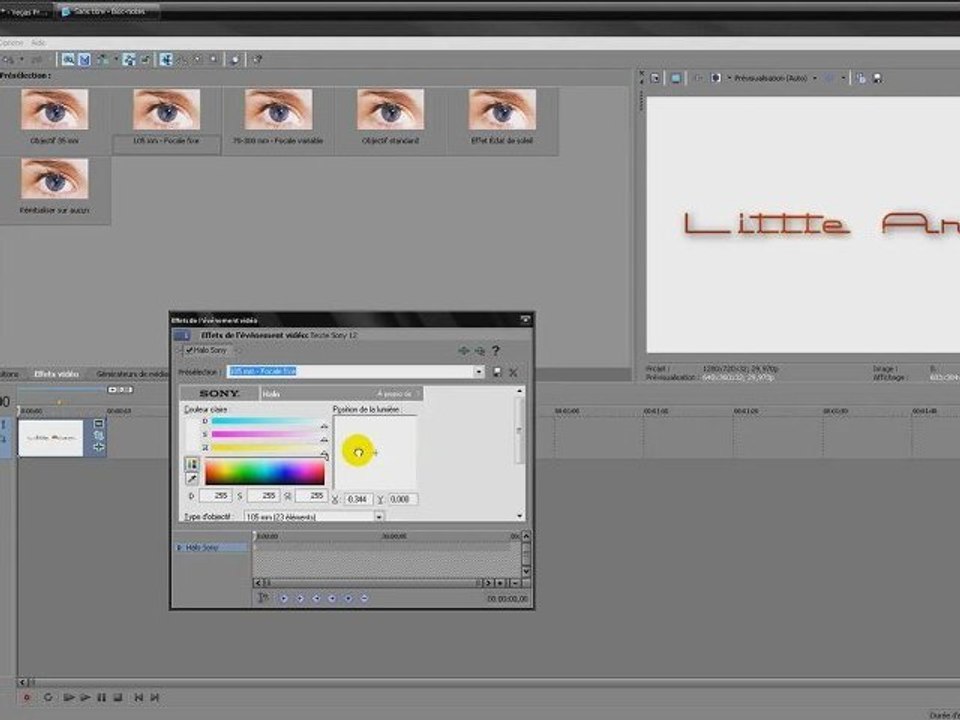Click the Présélection text field showing '105 mm'
960x720 pixels.
click(x=350, y=372)
